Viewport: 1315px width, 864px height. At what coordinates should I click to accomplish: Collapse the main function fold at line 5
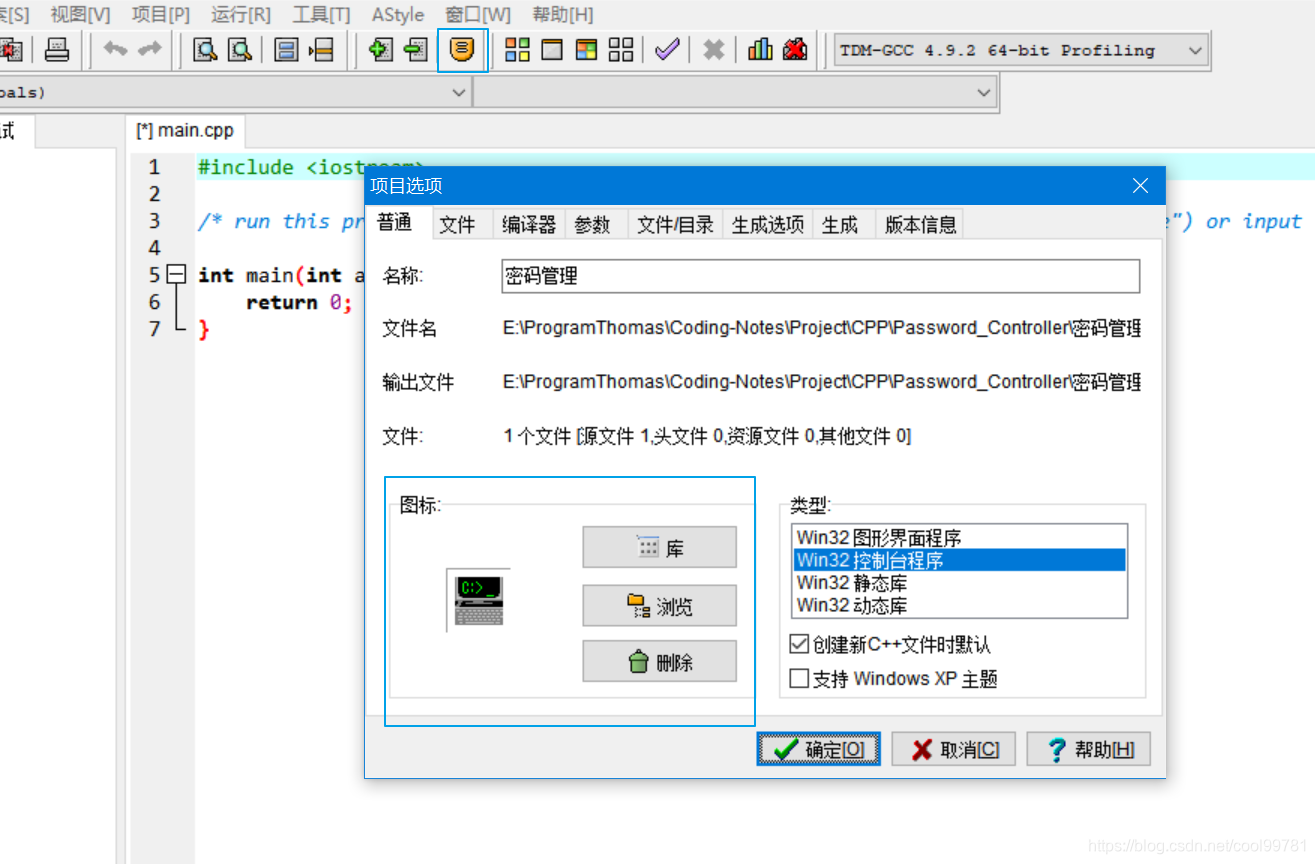click(x=178, y=275)
